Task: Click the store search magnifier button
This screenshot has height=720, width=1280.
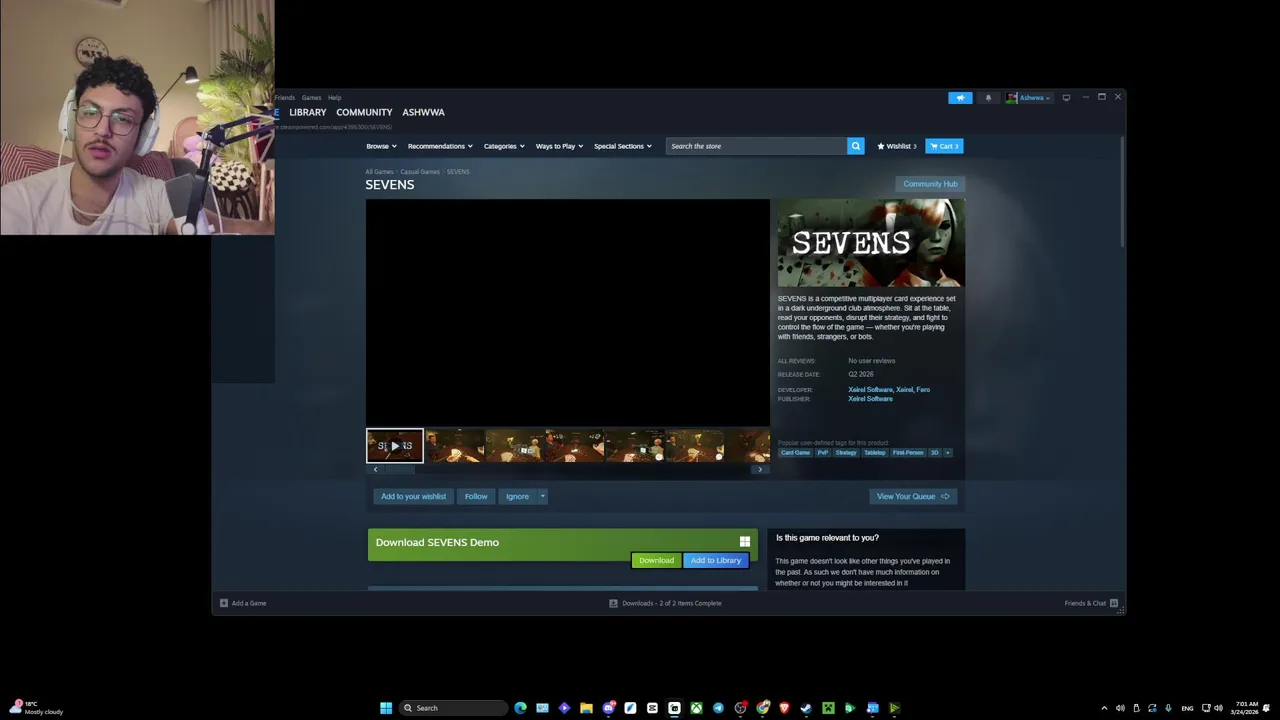Action: click(x=856, y=146)
